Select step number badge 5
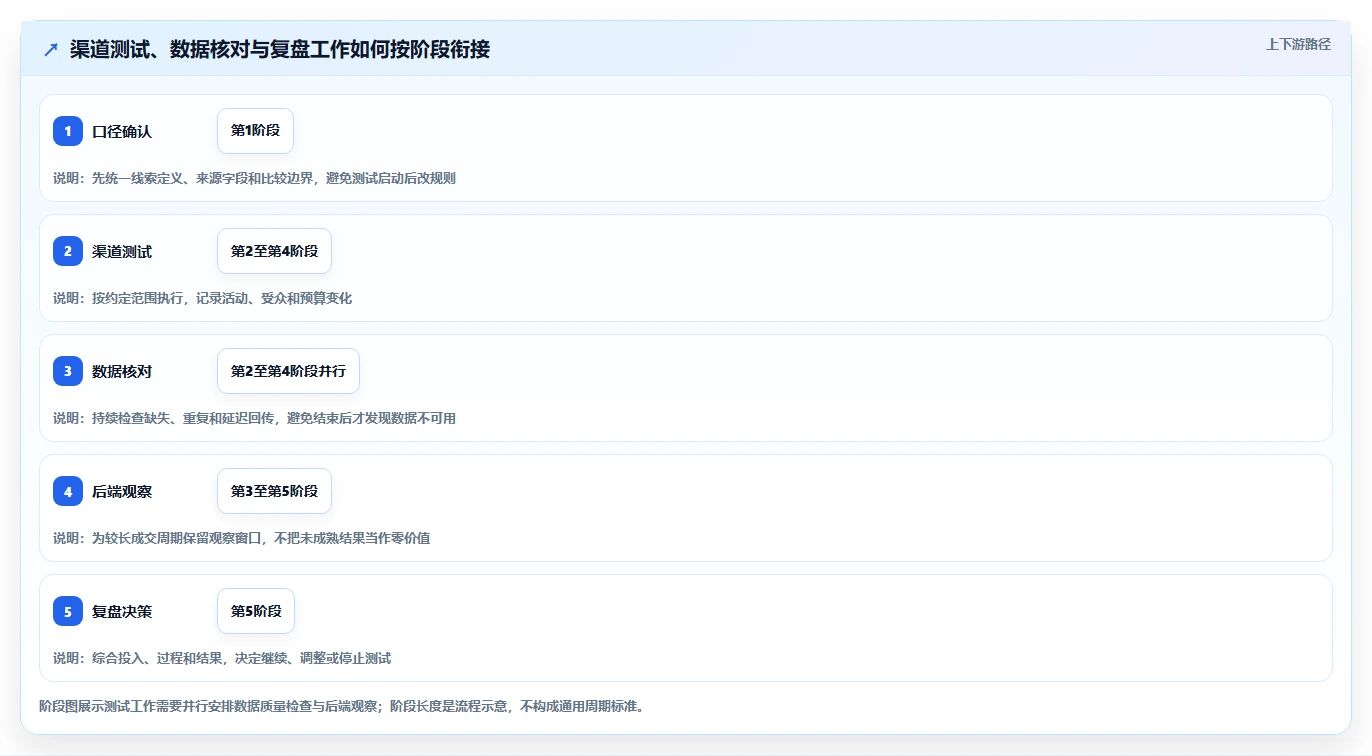The height and width of the screenshot is (756, 1372). click(68, 611)
